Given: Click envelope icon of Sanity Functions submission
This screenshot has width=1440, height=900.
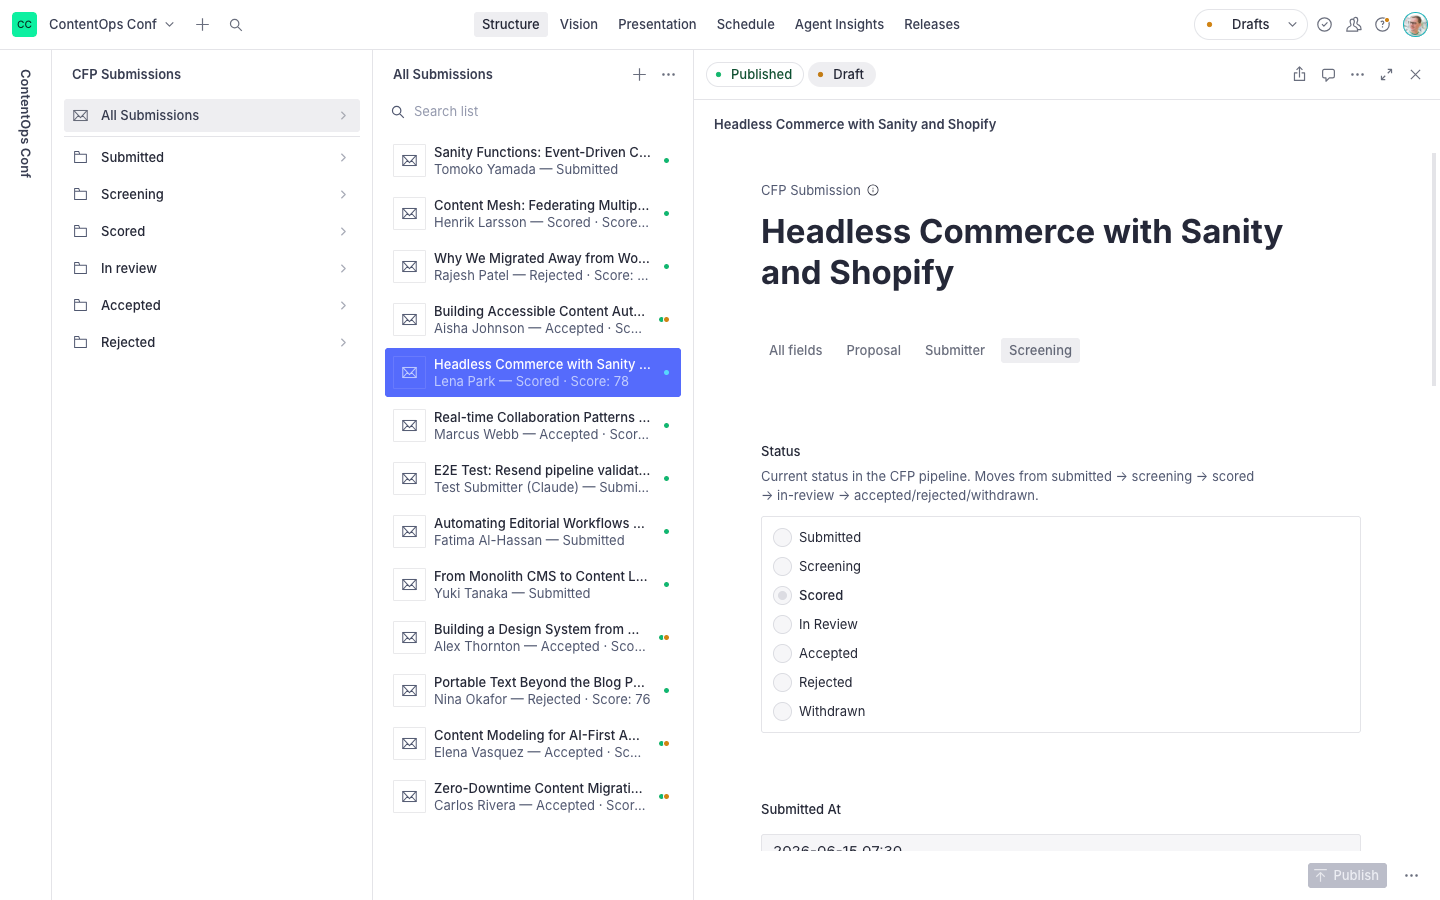Looking at the screenshot, I should coord(409,160).
